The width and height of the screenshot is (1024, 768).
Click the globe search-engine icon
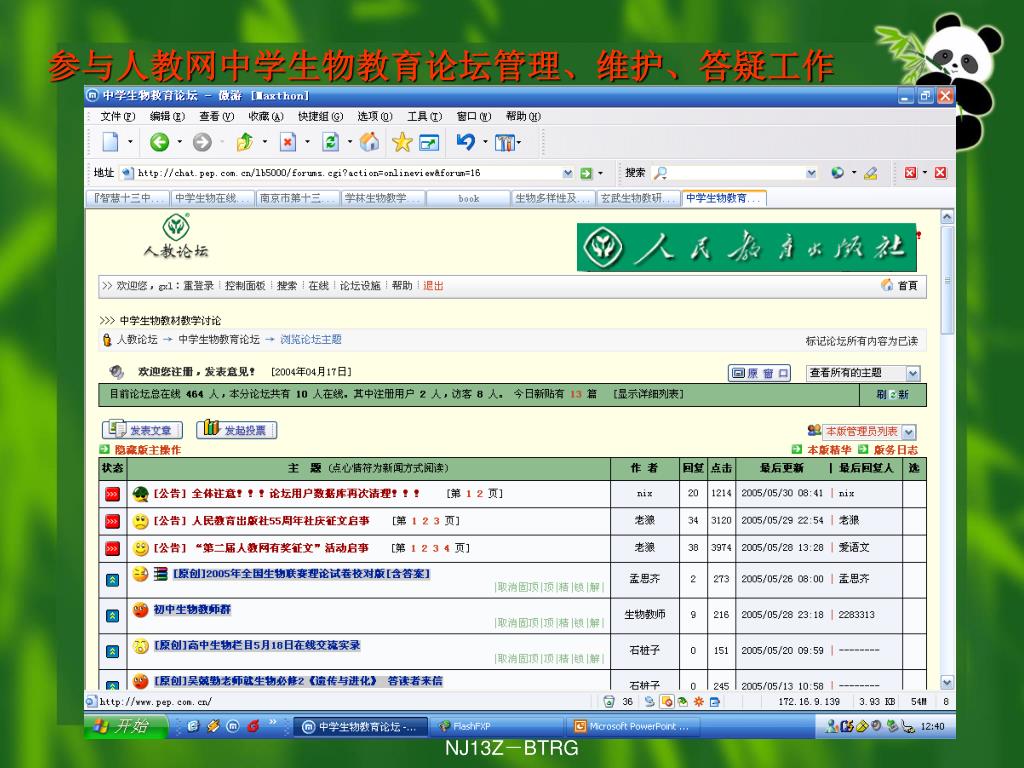pos(837,173)
